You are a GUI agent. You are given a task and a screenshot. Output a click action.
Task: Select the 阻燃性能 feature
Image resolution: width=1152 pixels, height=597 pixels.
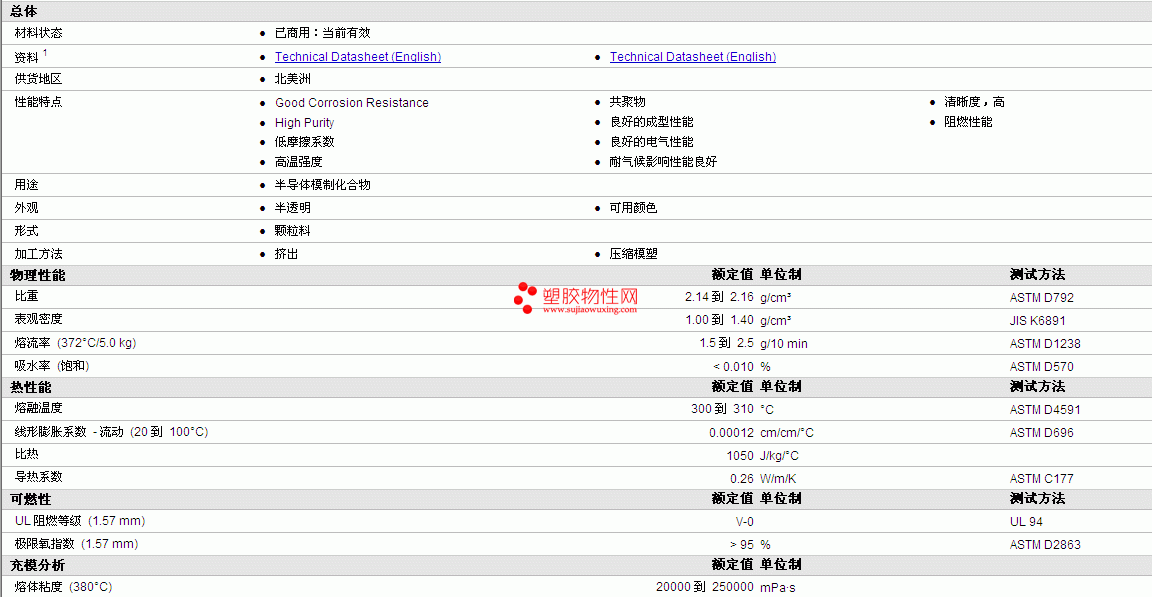tap(968, 122)
